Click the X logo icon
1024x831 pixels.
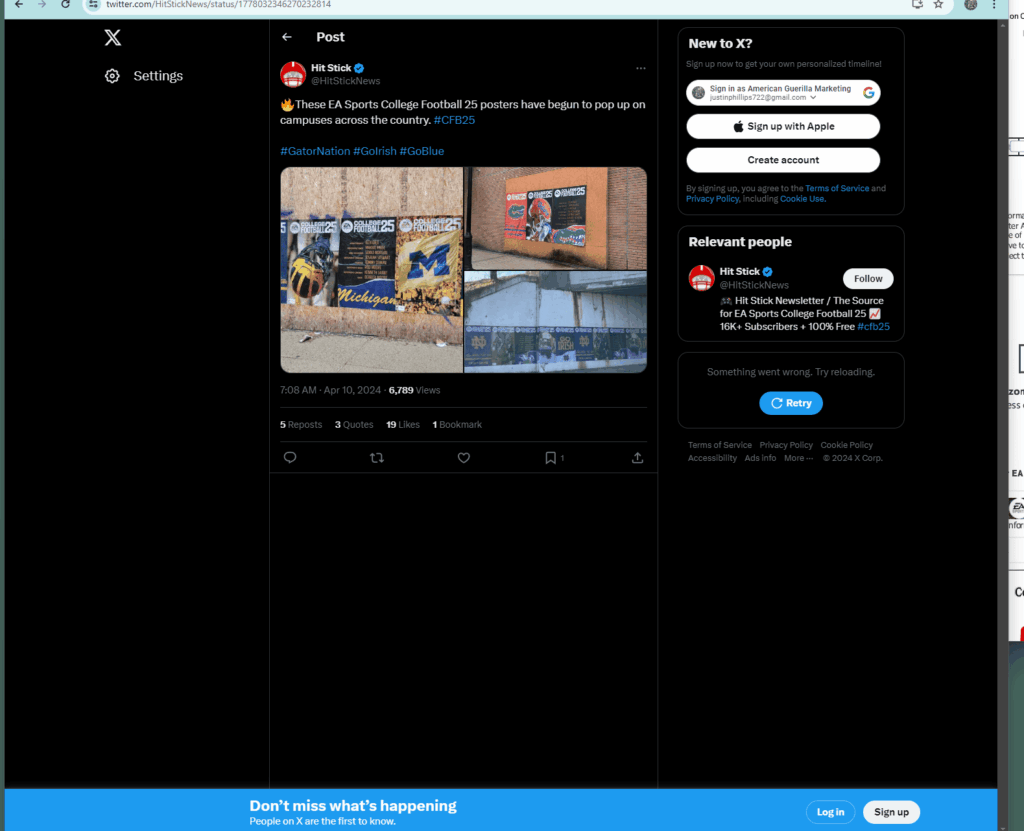click(113, 38)
